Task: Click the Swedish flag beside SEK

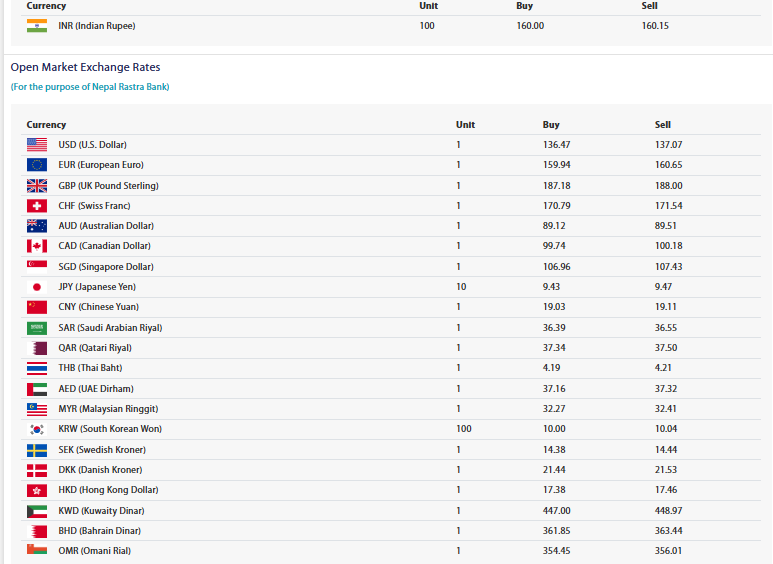Action: click(37, 450)
